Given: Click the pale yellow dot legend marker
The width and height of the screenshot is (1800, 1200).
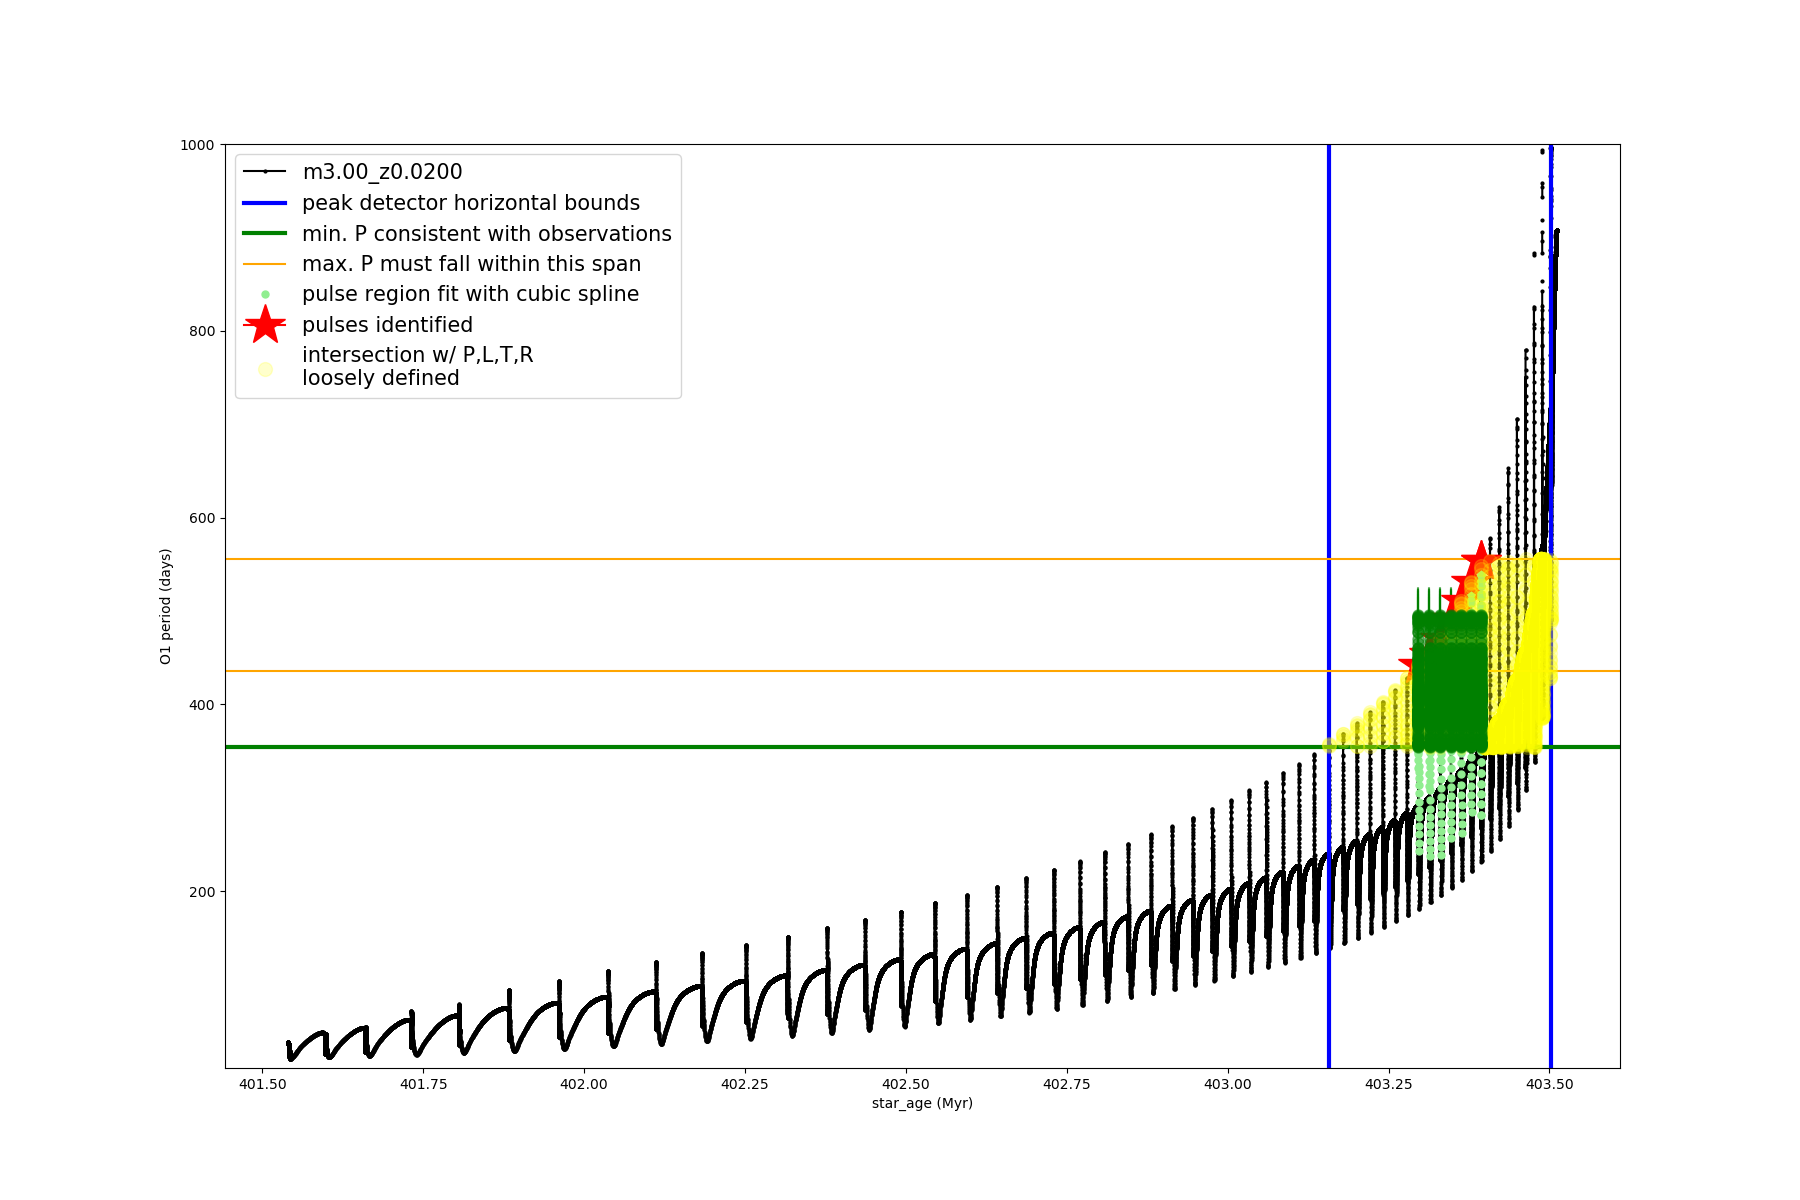Looking at the screenshot, I should (x=265, y=369).
